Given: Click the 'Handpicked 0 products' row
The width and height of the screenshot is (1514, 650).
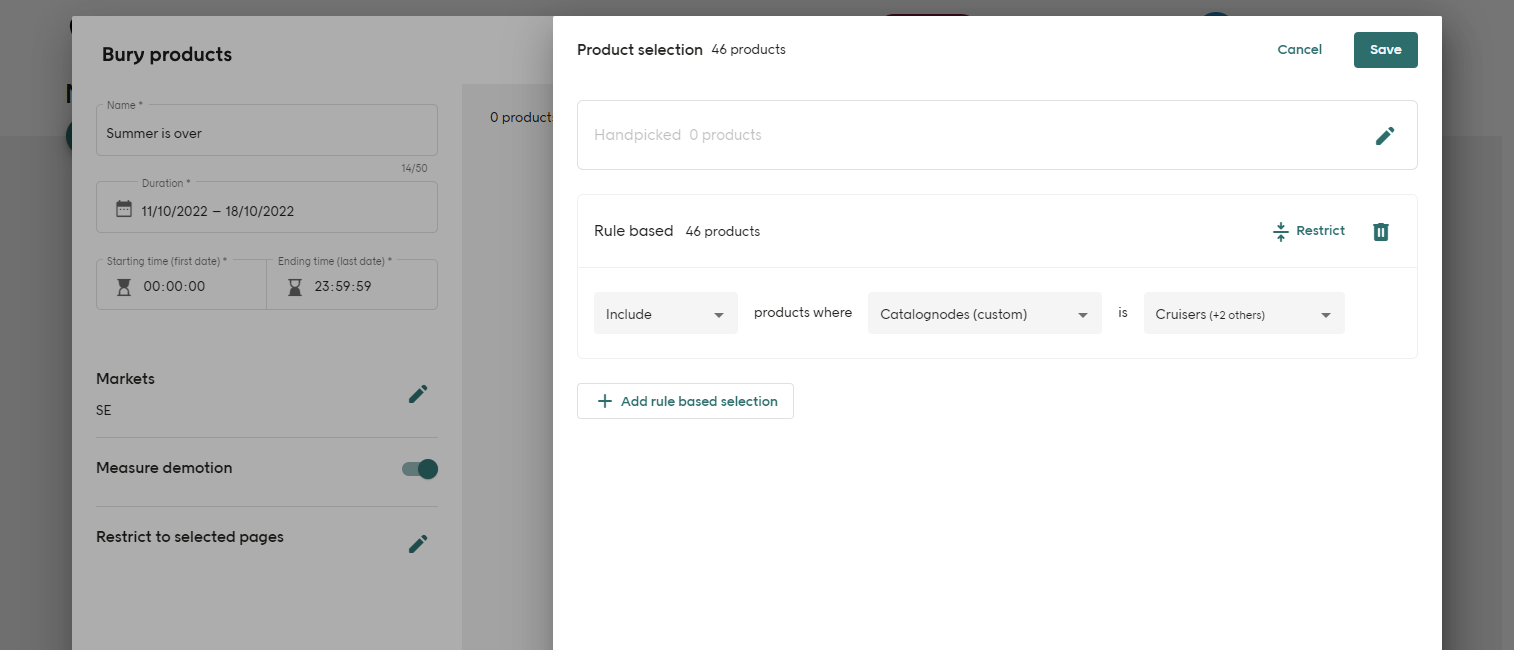Looking at the screenshot, I should pos(997,135).
